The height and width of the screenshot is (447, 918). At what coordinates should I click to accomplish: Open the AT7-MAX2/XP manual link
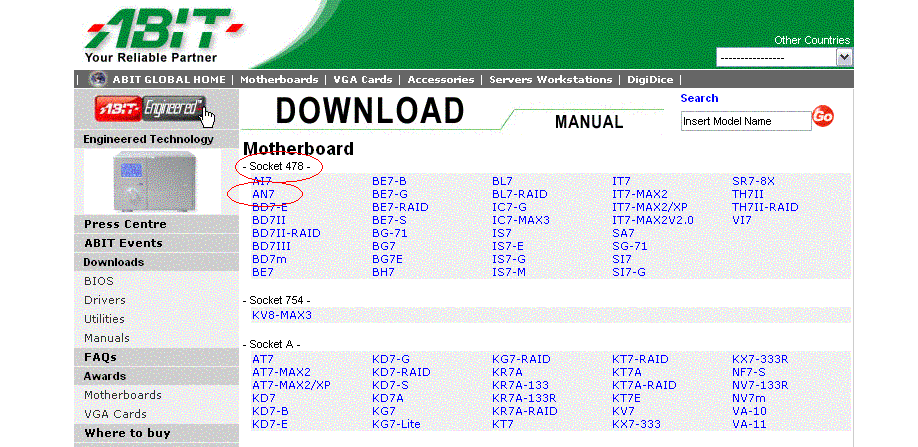[x=292, y=385]
